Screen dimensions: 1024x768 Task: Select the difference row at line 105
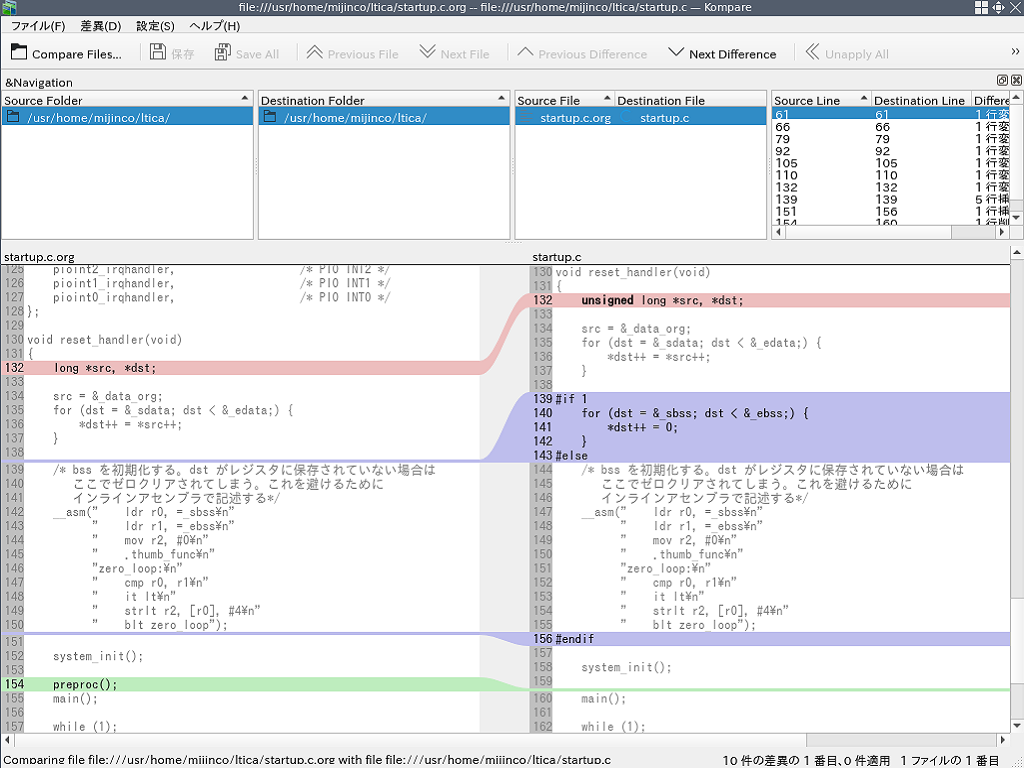click(x=786, y=163)
